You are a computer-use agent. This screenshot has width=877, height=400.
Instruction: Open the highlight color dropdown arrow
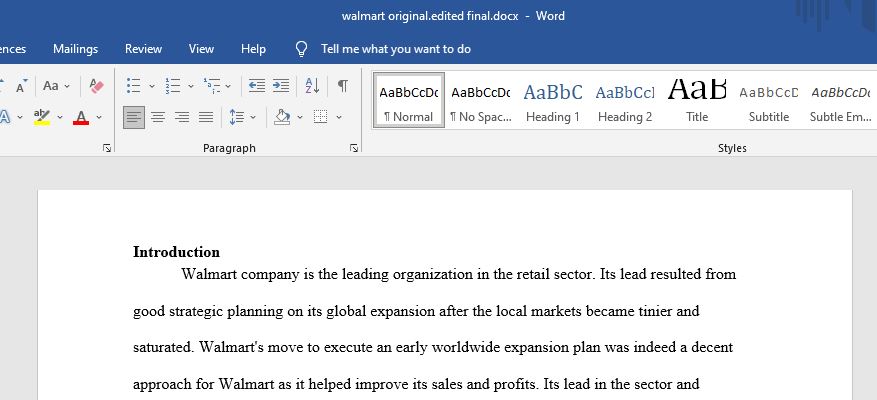tap(60, 117)
